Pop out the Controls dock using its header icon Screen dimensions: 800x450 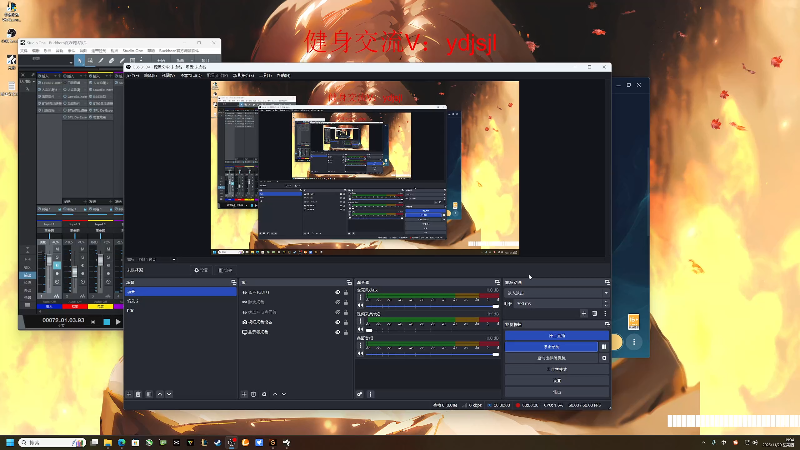point(607,324)
